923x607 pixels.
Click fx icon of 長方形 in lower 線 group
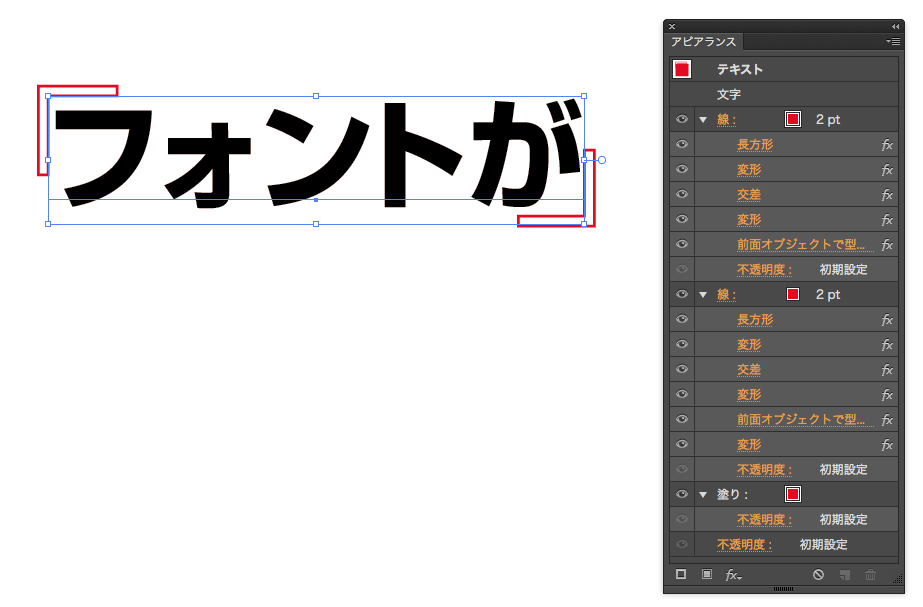pyautogui.click(x=887, y=320)
